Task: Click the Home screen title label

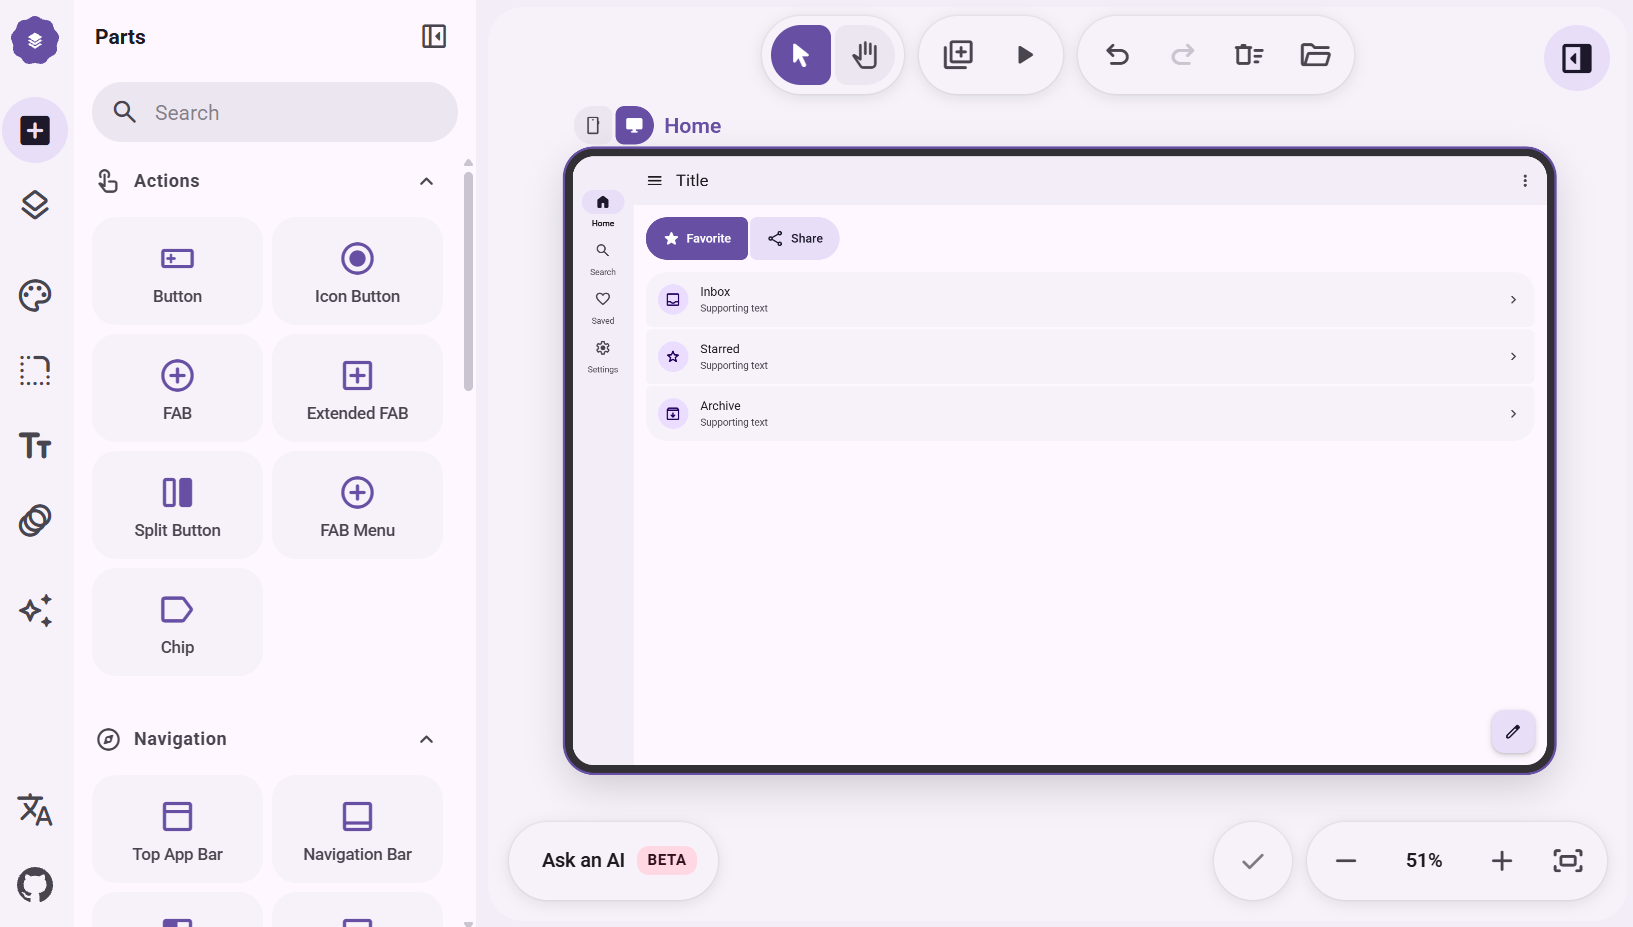Action: (x=692, y=126)
